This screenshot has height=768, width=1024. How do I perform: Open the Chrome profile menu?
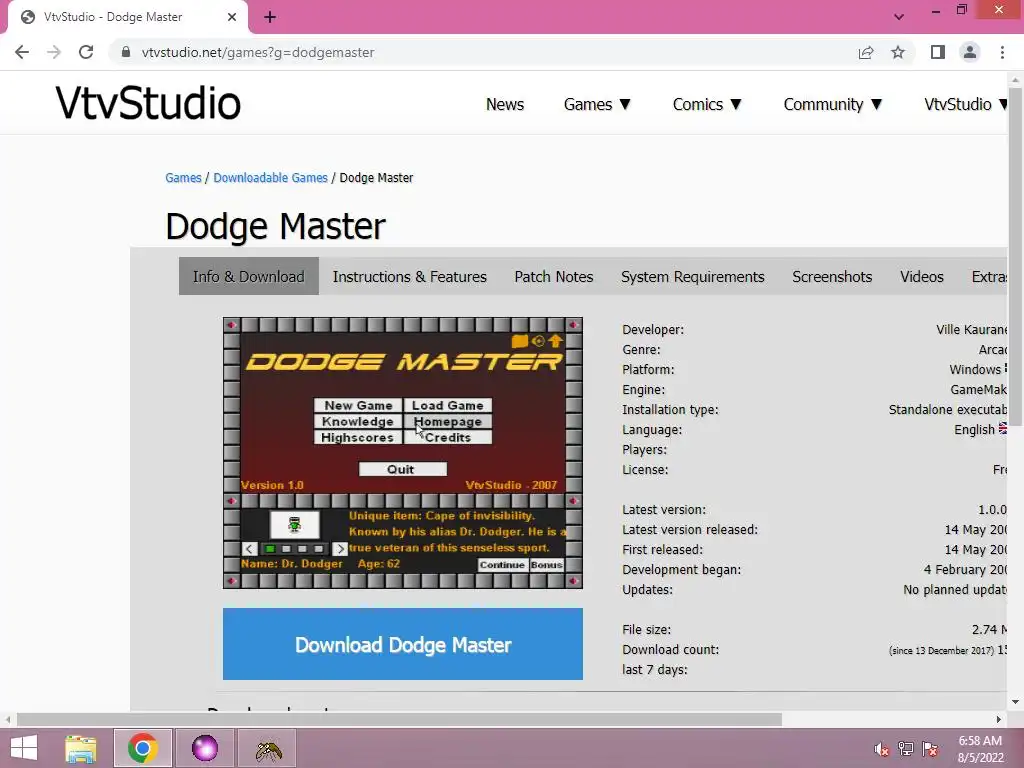970,52
